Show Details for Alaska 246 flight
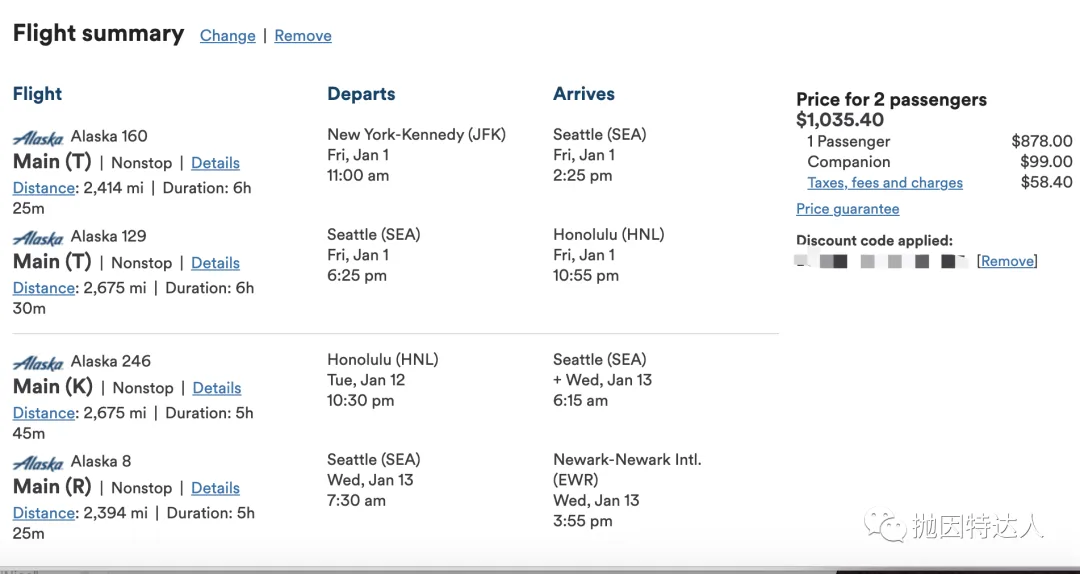Image resolution: width=1080 pixels, height=574 pixels. [217, 388]
